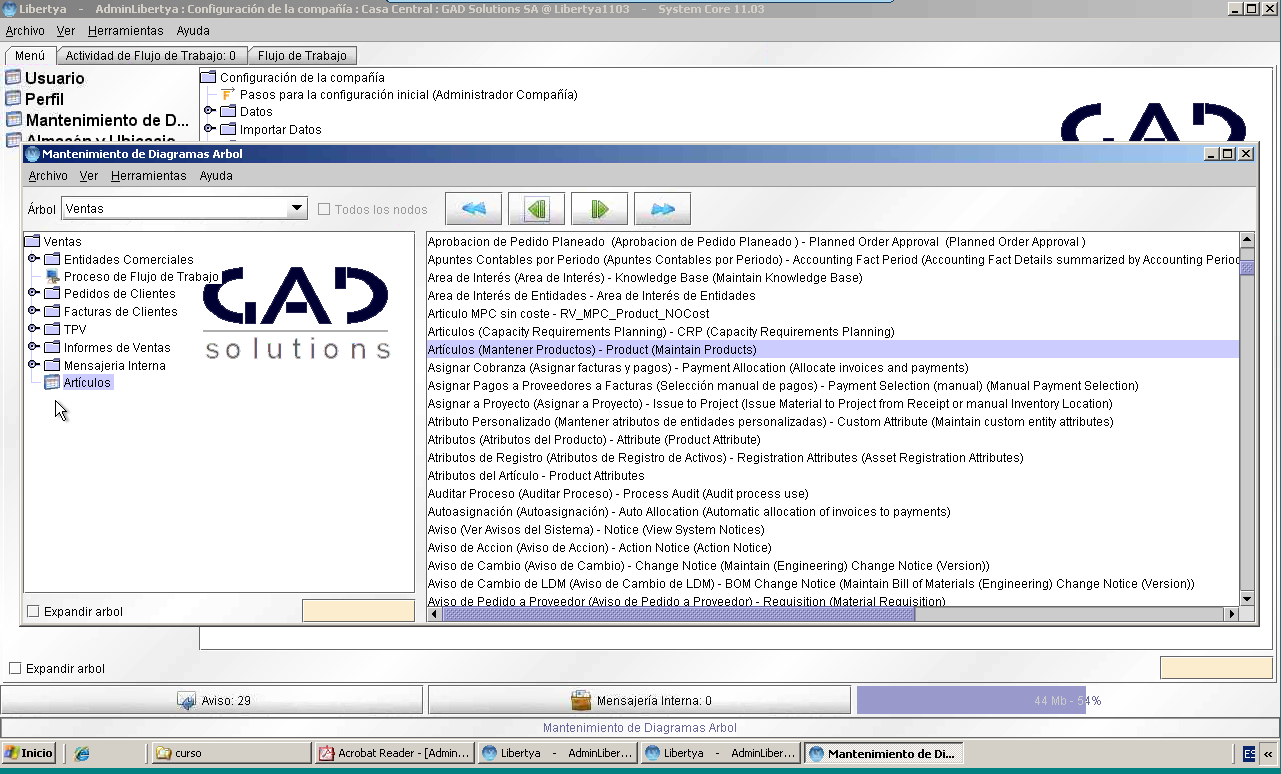Click the Aviso notice icon in status bar

[187, 700]
